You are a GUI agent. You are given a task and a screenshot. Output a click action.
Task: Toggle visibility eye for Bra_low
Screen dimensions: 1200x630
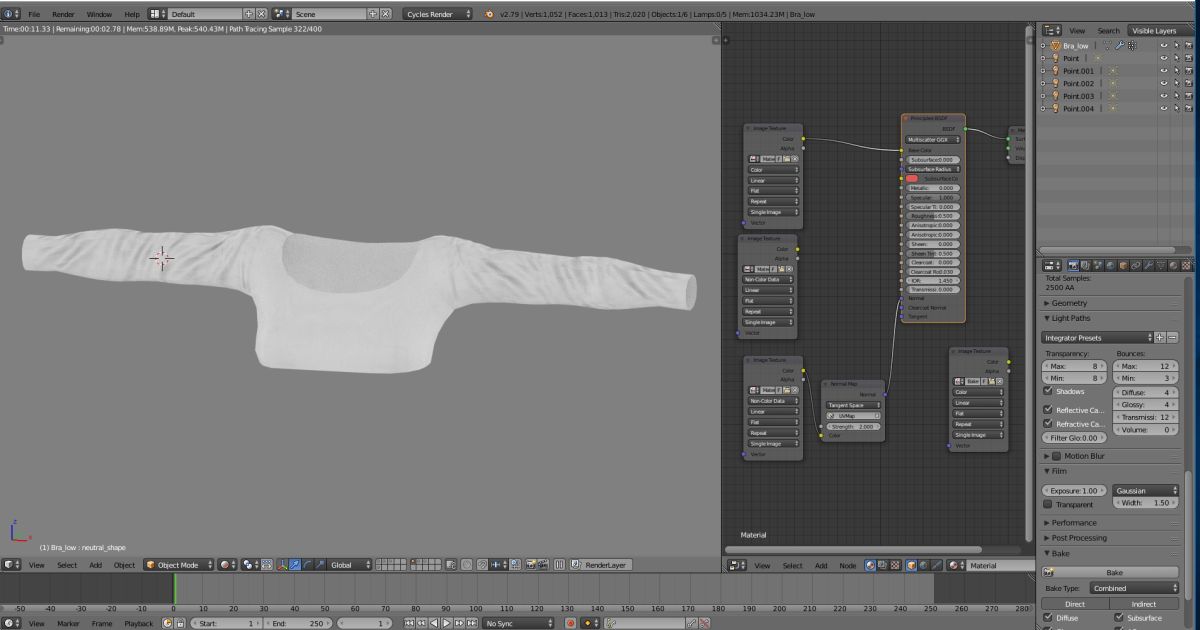click(x=1164, y=46)
